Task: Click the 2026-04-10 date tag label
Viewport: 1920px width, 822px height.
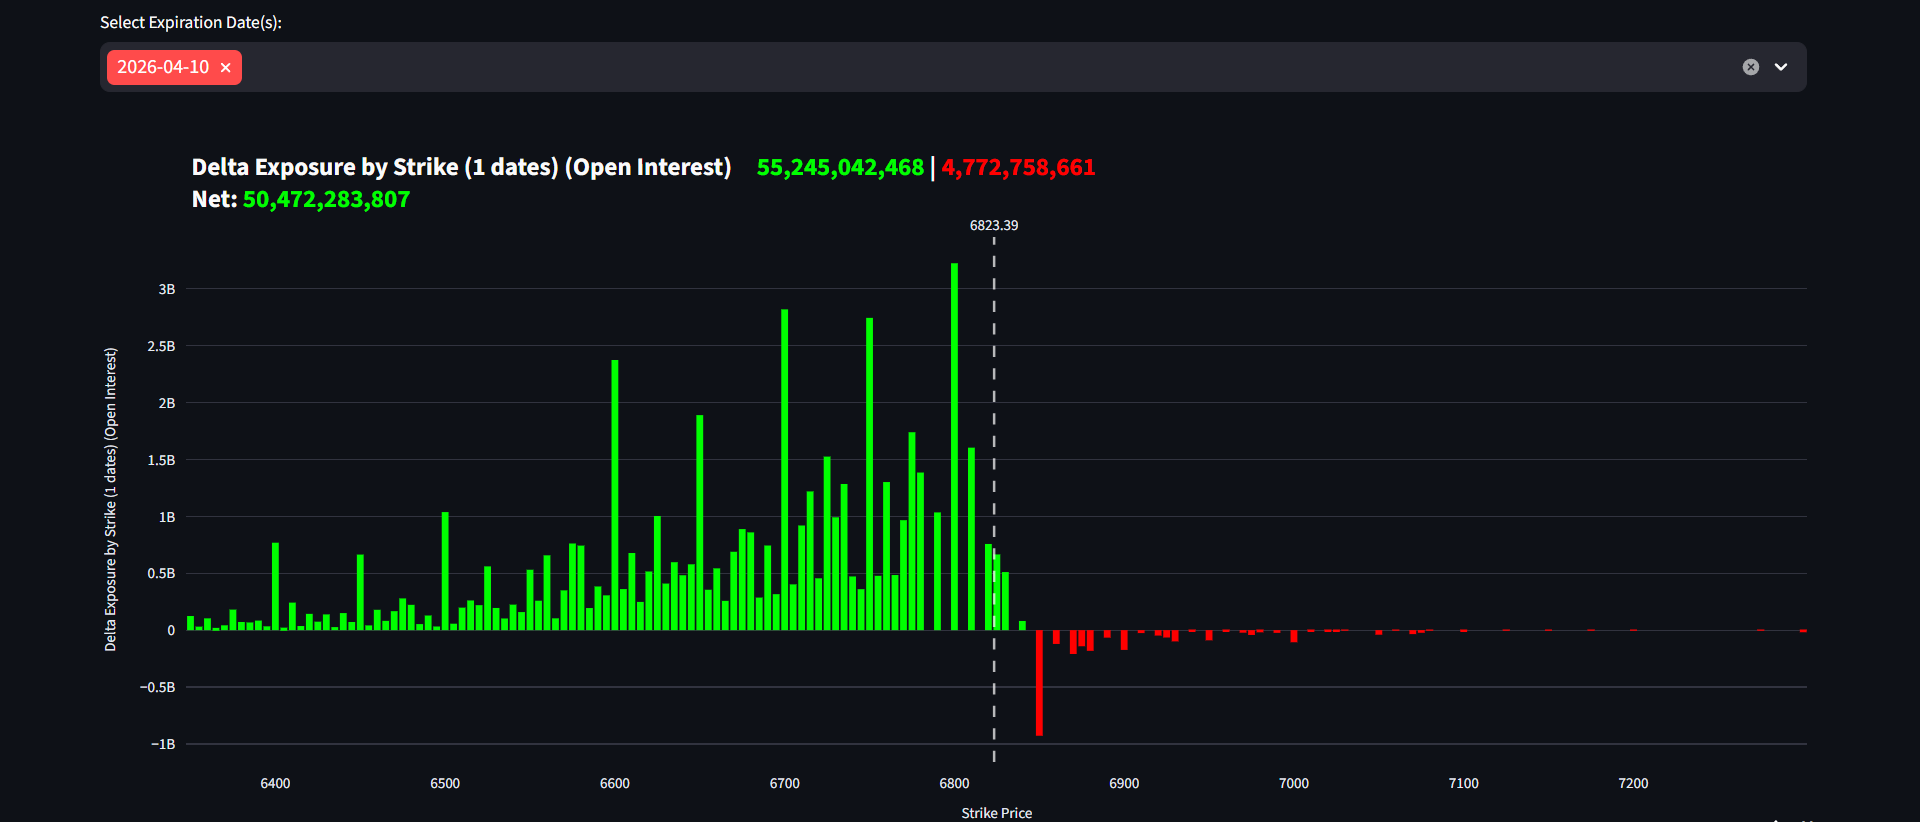Action: click(x=163, y=67)
